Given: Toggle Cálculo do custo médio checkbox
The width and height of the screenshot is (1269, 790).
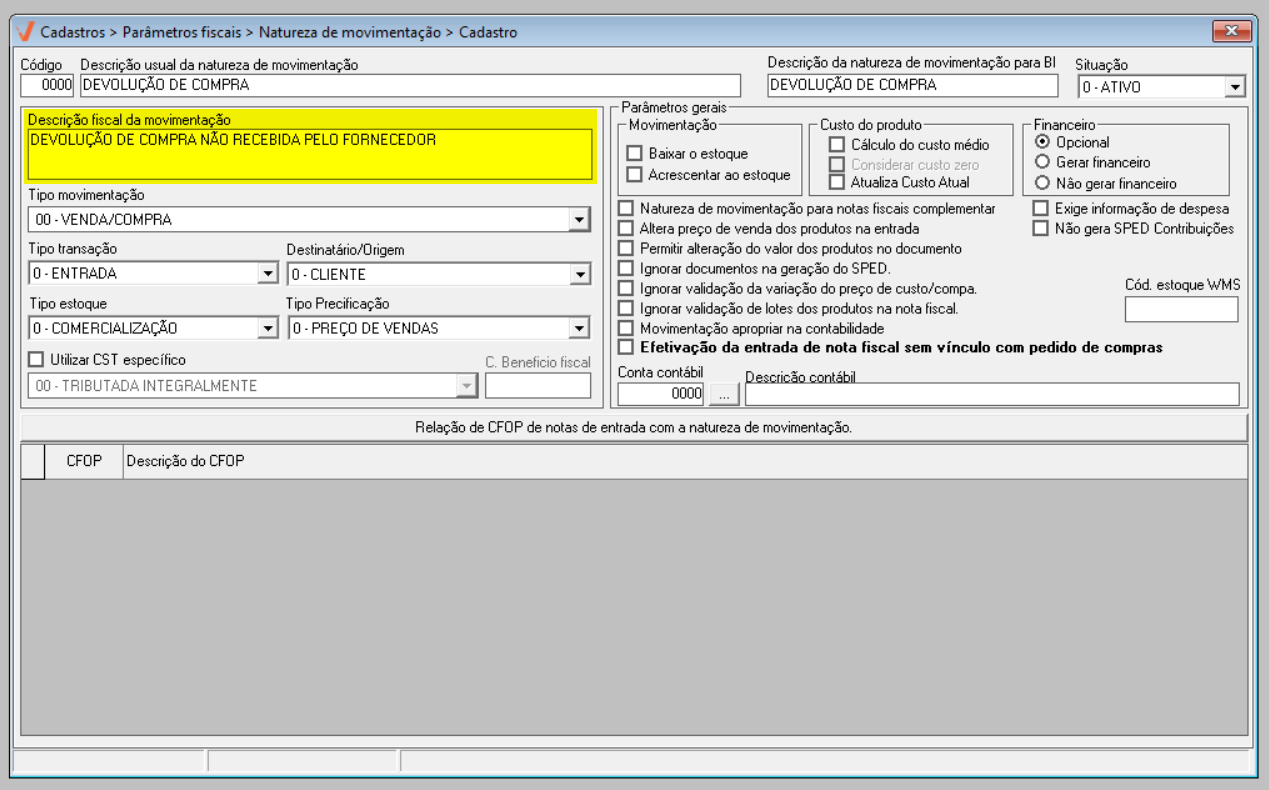Looking at the screenshot, I should click(x=837, y=145).
